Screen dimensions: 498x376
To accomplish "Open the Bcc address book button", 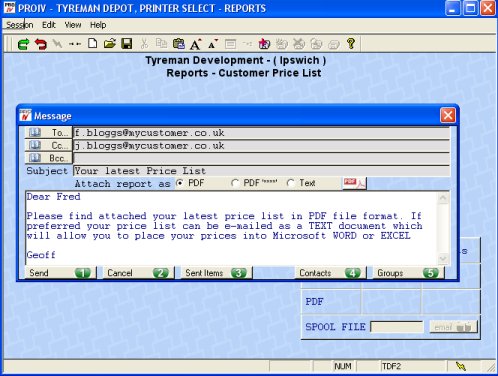I will pos(49,158).
